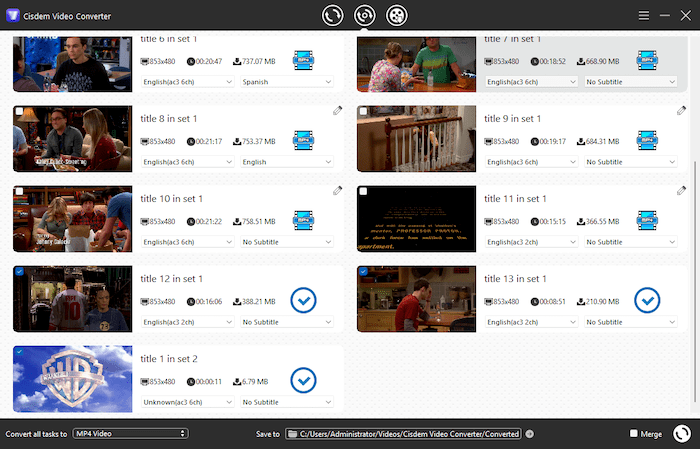Screen dimensions: 700x449
Task: Click MP4 format icon for title 11
Action: tap(647, 220)
